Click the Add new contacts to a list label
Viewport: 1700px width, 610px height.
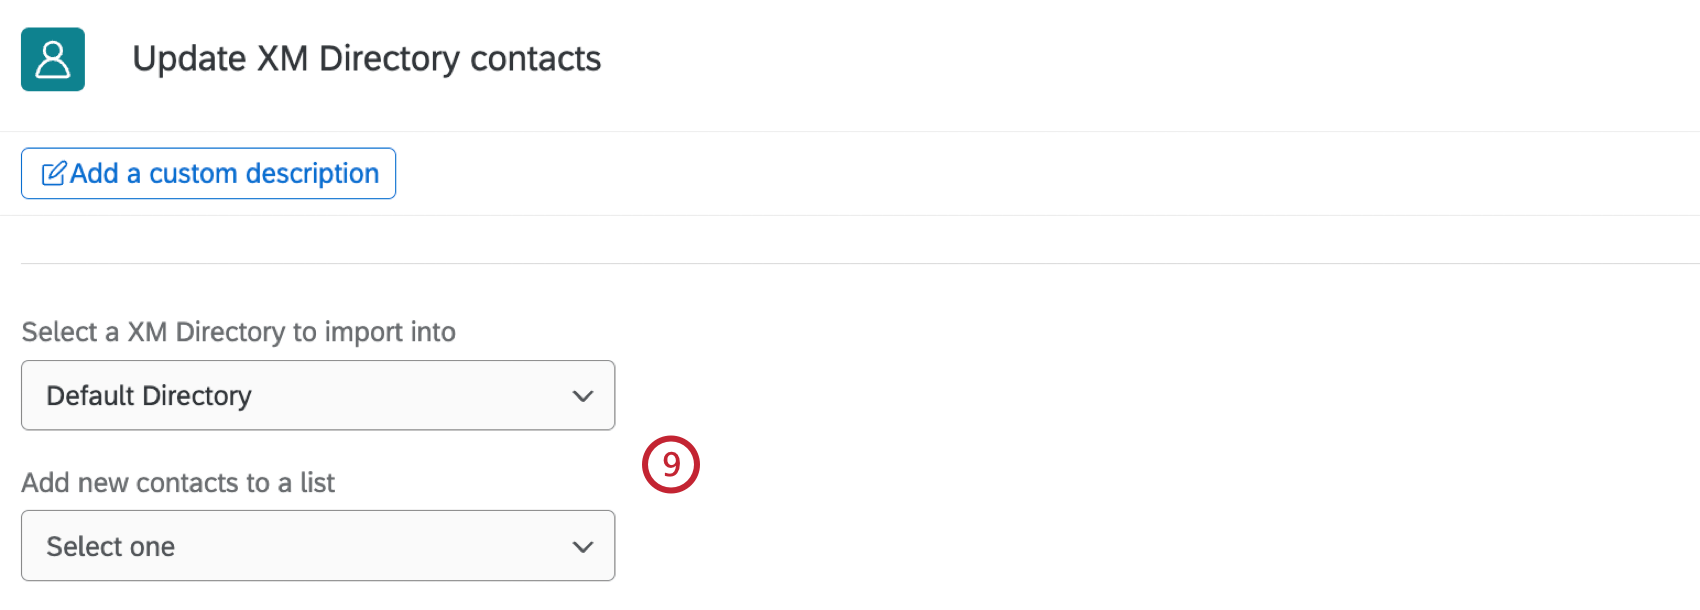(178, 483)
